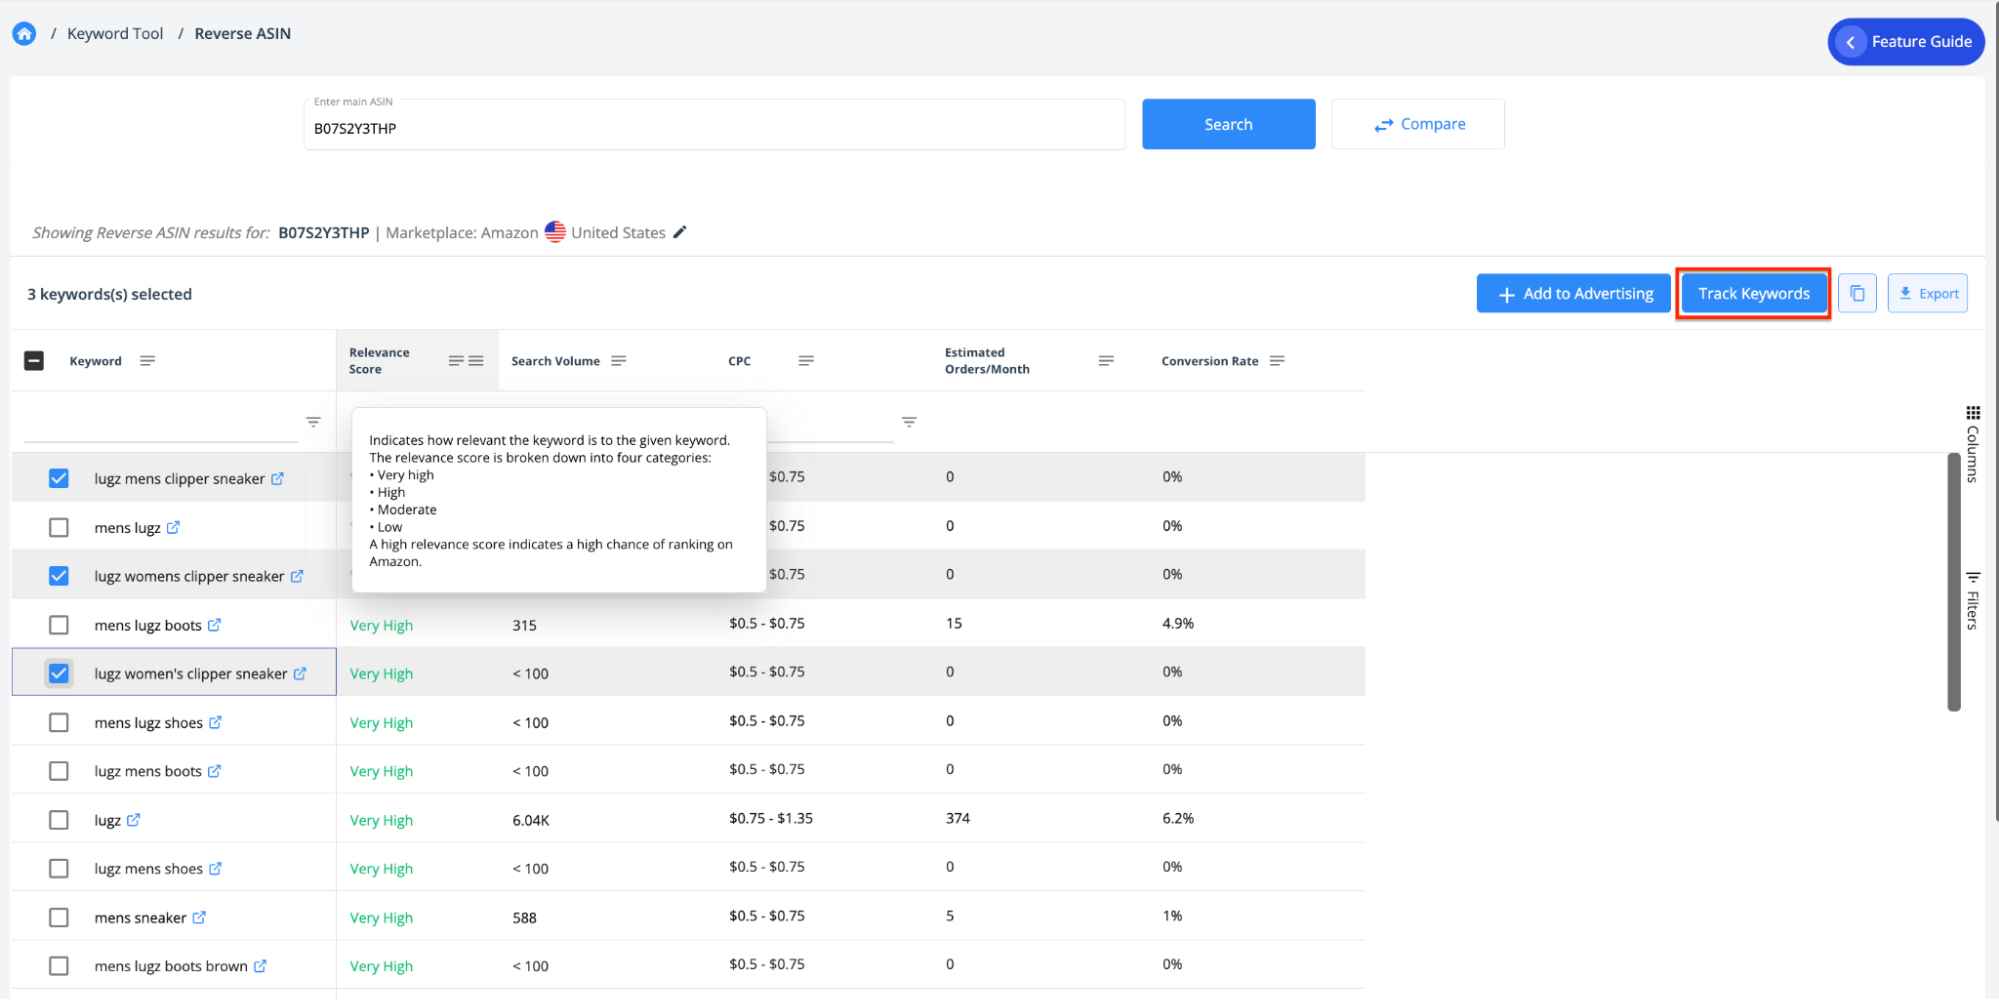The image size is (1999, 1000).
Task: Uncheck lugz womens clipper sneaker row
Action: (59, 576)
